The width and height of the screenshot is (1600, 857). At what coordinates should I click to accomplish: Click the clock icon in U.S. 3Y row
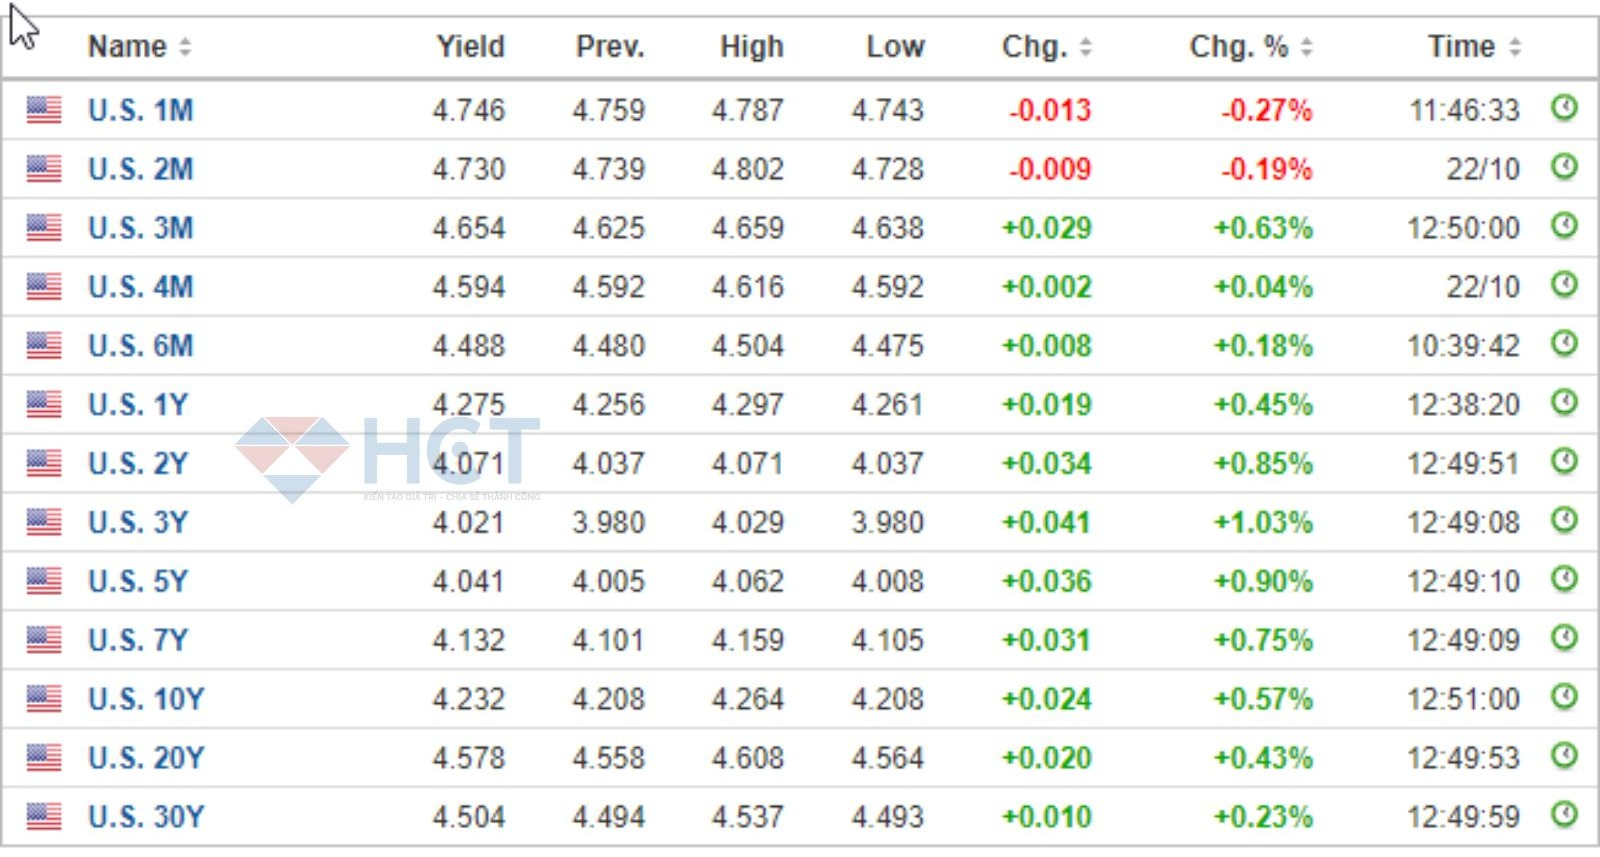1564,520
